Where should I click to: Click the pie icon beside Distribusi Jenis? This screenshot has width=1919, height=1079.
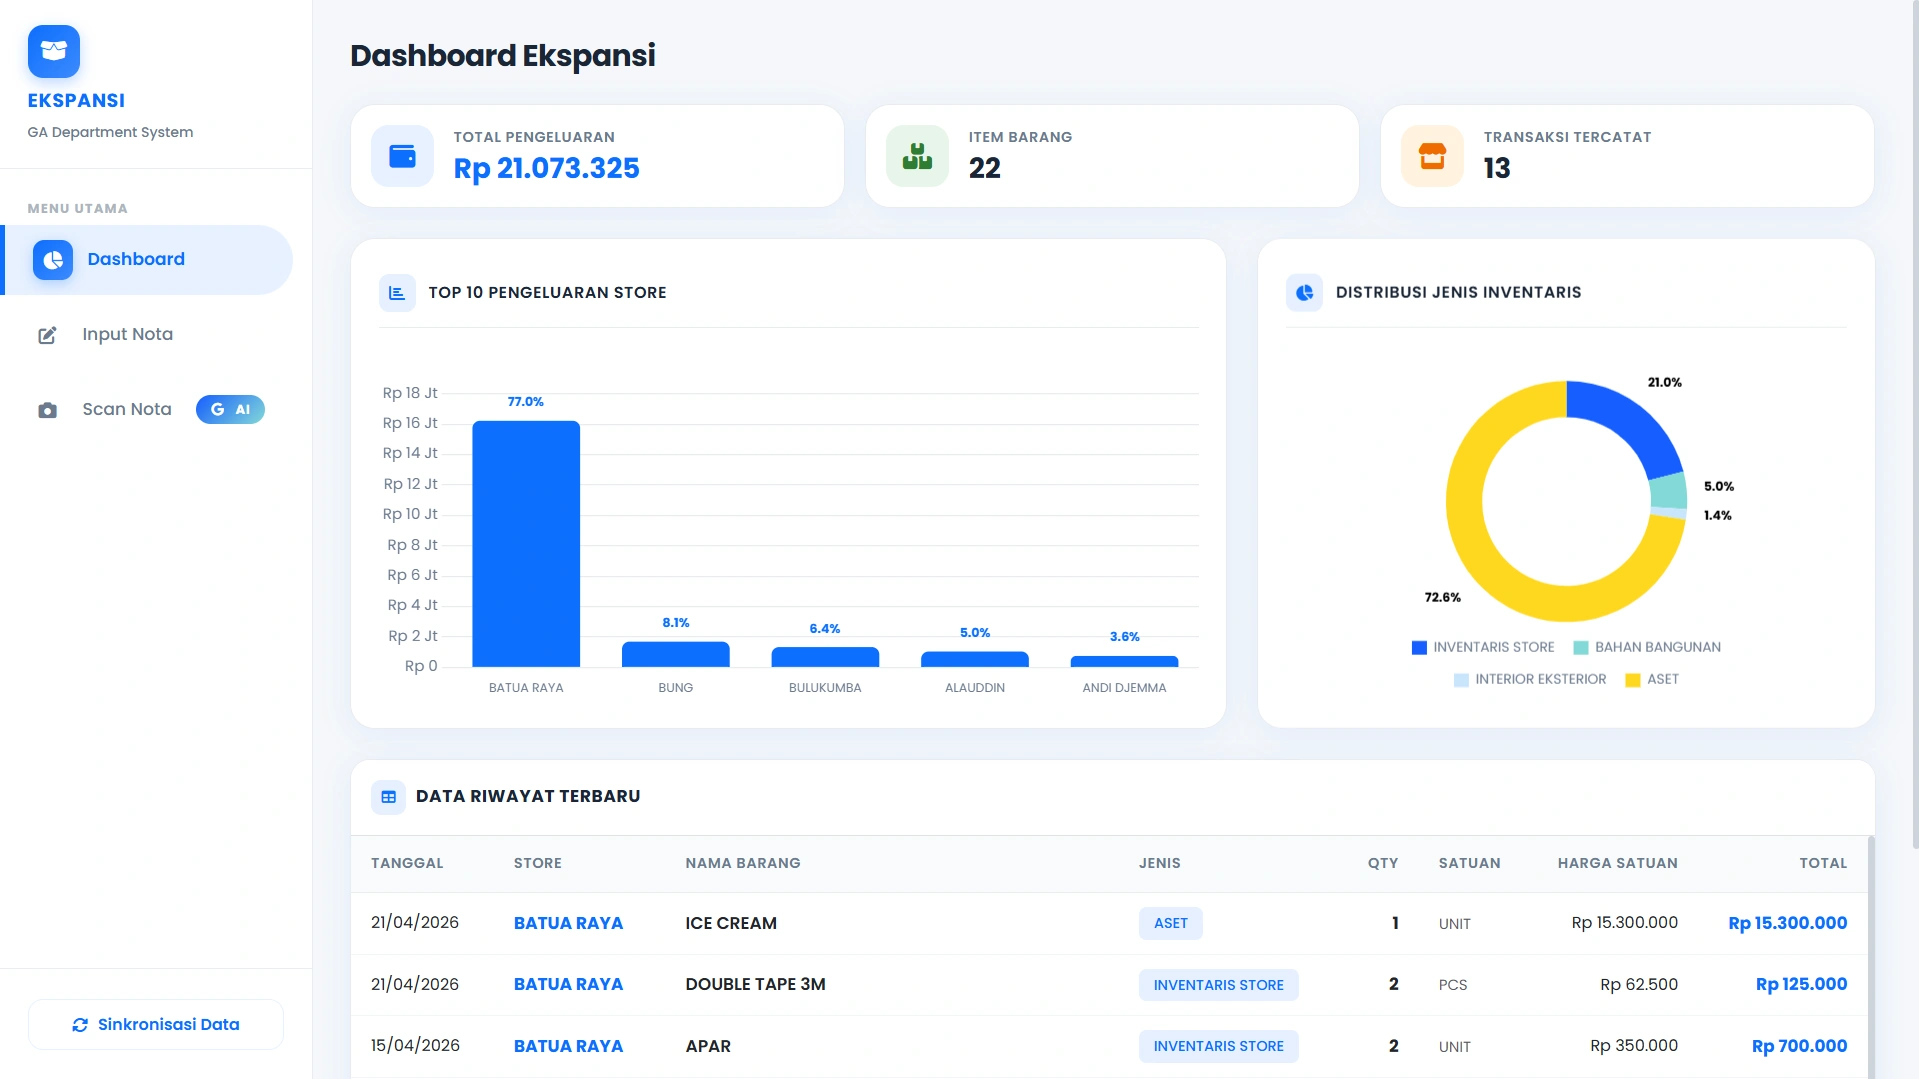click(1304, 293)
